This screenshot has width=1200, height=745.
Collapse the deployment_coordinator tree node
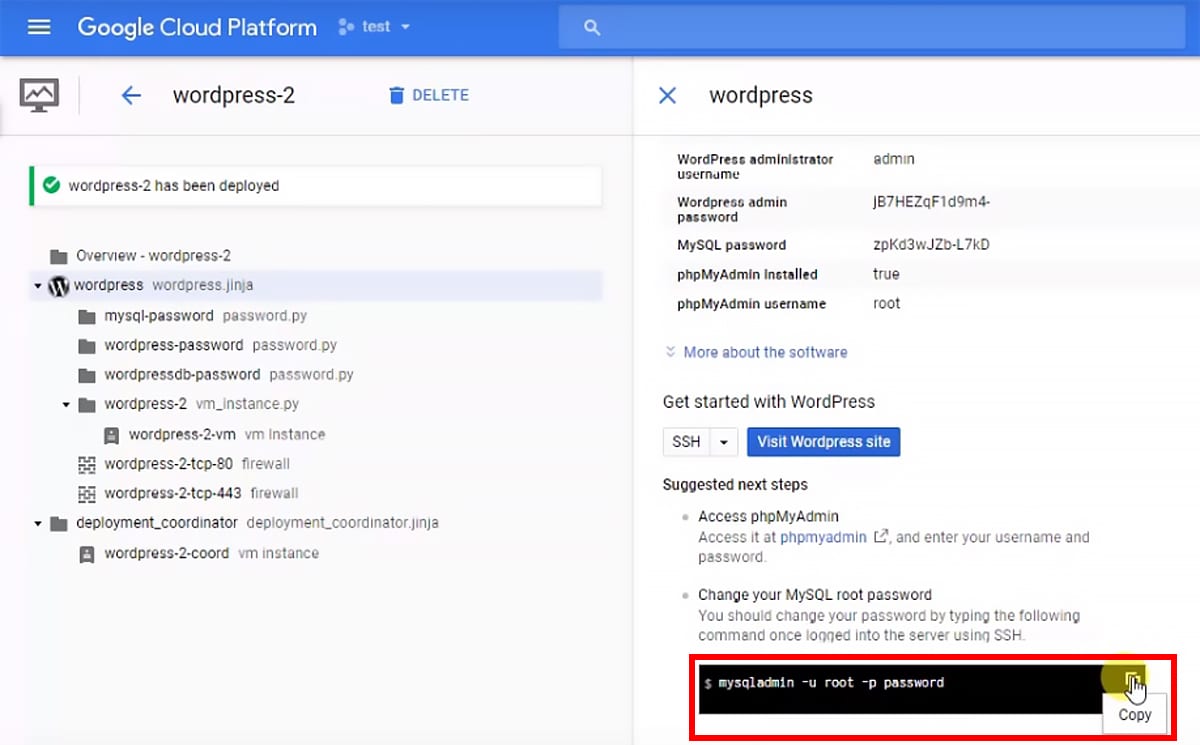tap(38, 523)
